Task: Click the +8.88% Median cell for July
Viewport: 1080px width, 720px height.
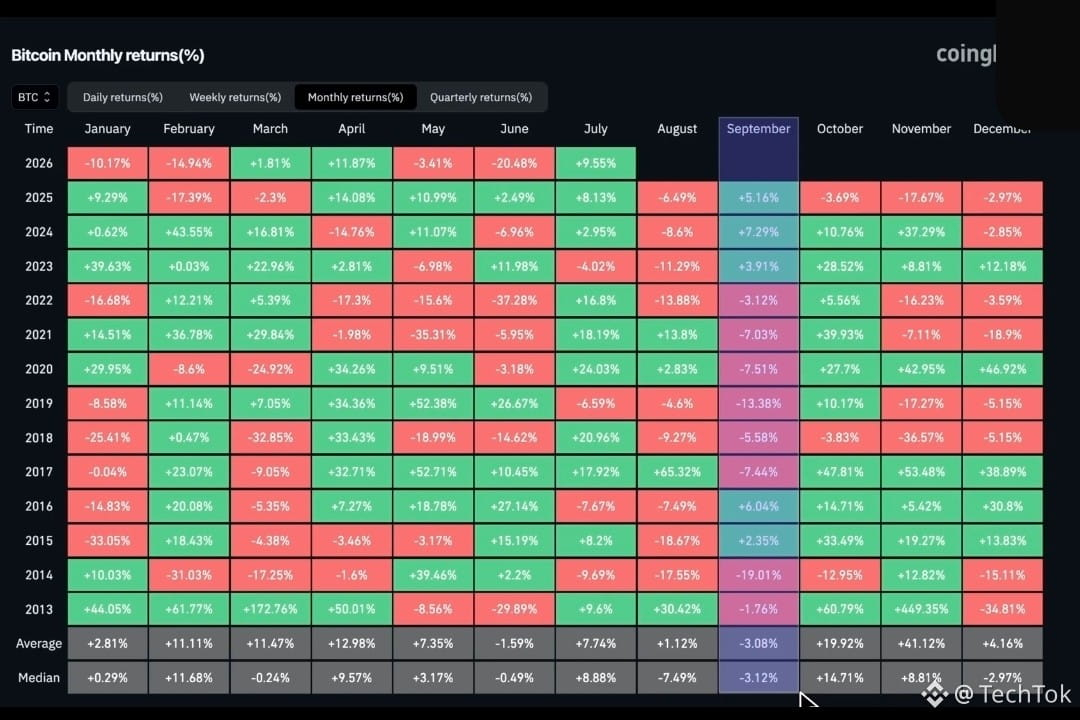Action: tap(596, 678)
